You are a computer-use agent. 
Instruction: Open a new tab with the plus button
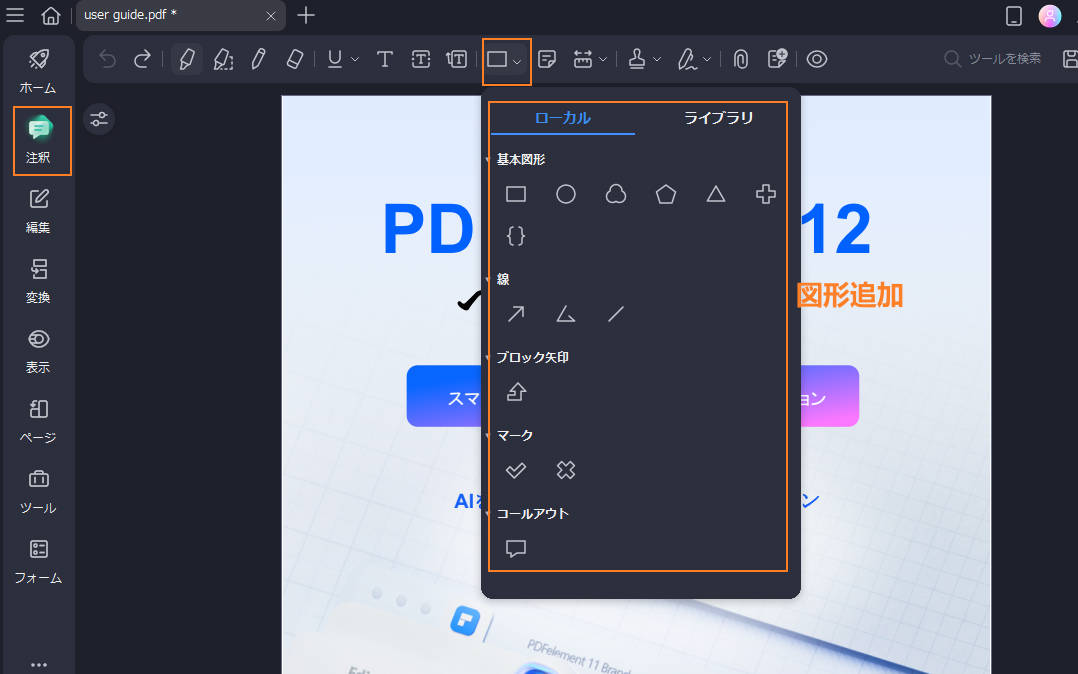(306, 15)
